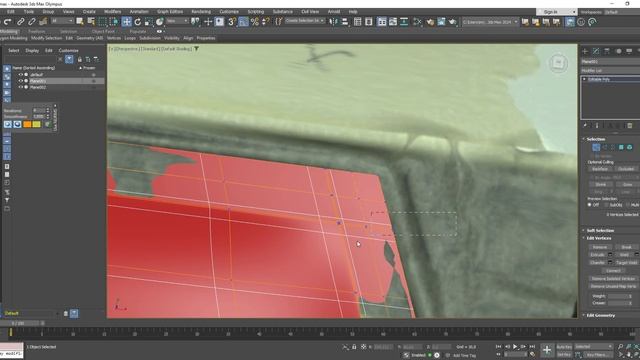The height and width of the screenshot is (360, 640).
Task: Collapse the Selection rollout
Action: (596, 139)
